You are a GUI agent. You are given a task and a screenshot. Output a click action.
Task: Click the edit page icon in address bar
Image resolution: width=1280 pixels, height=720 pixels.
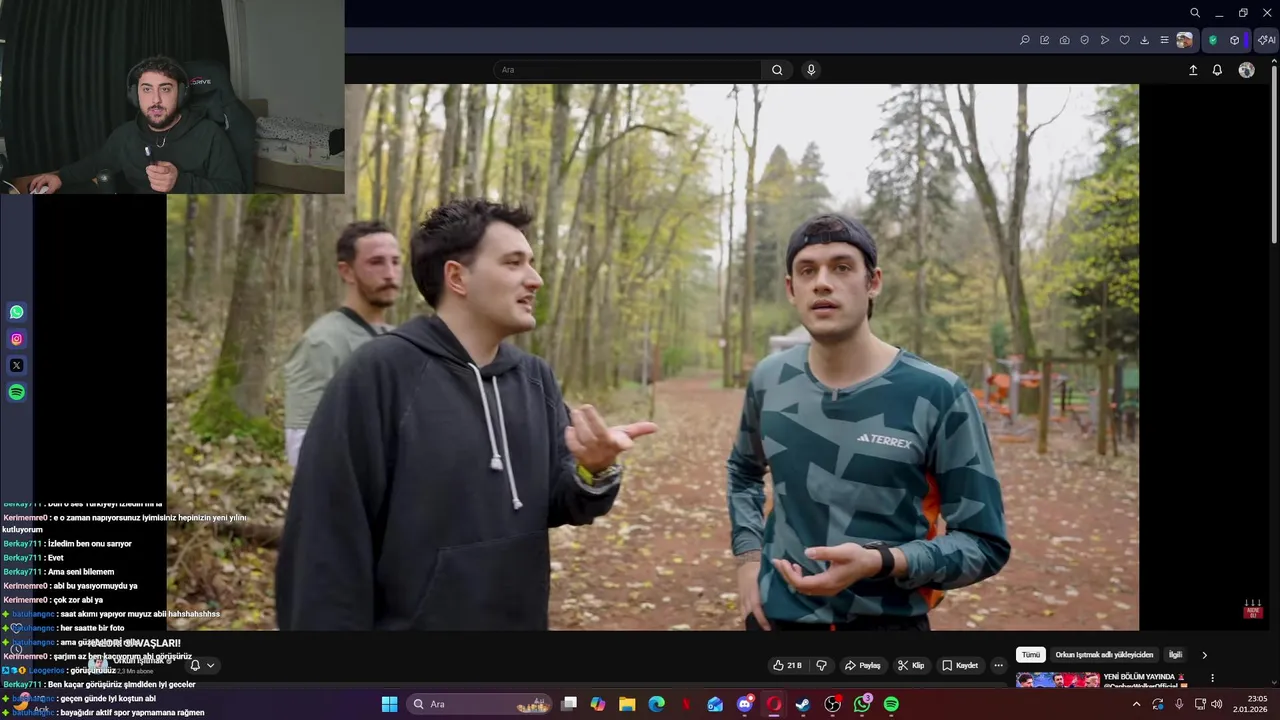click(x=1045, y=40)
